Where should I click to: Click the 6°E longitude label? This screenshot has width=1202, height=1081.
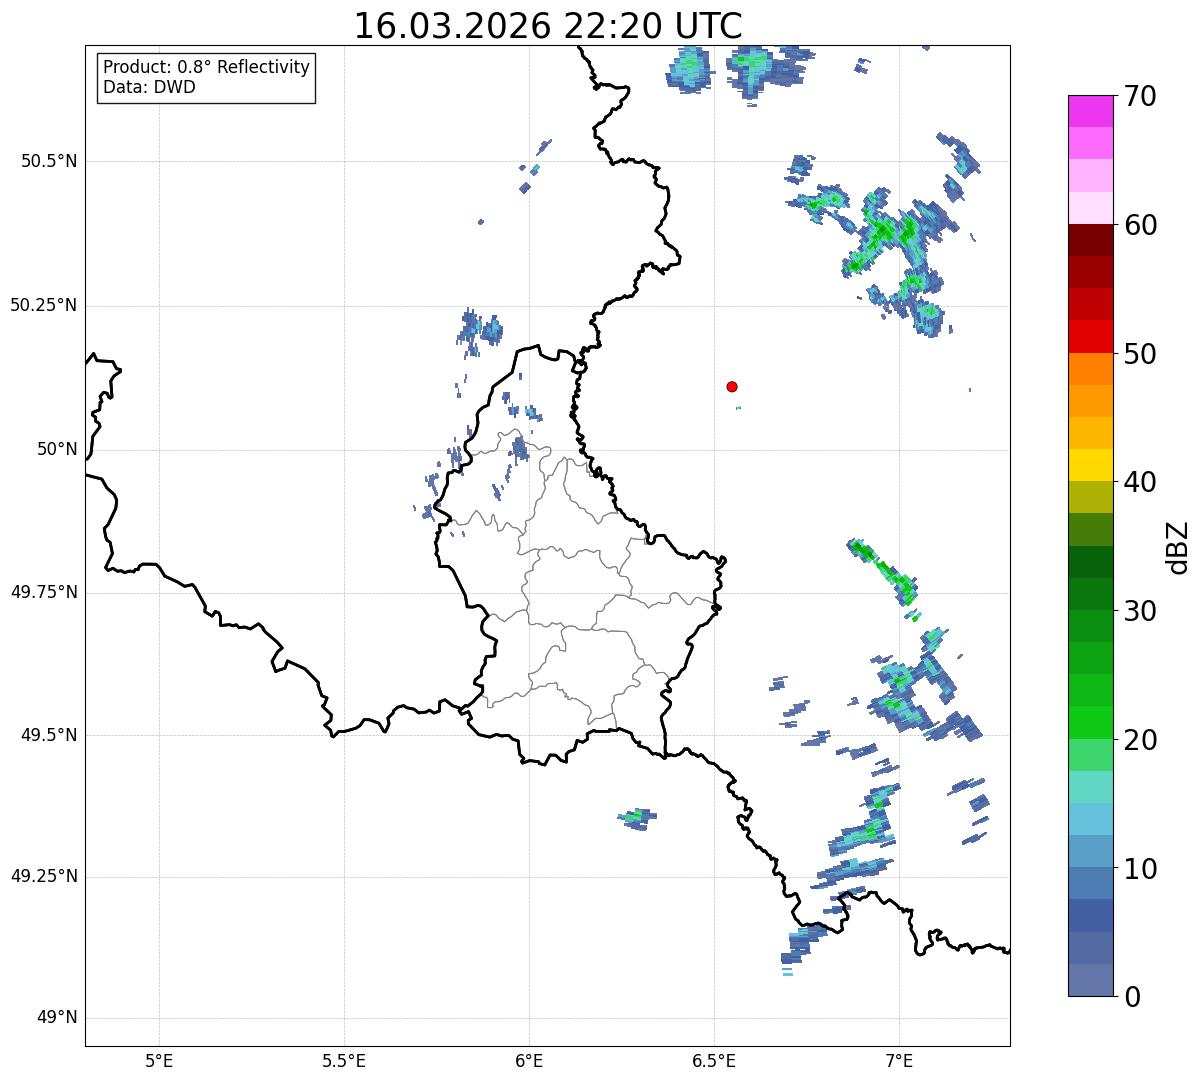[x=529, y=1061]
